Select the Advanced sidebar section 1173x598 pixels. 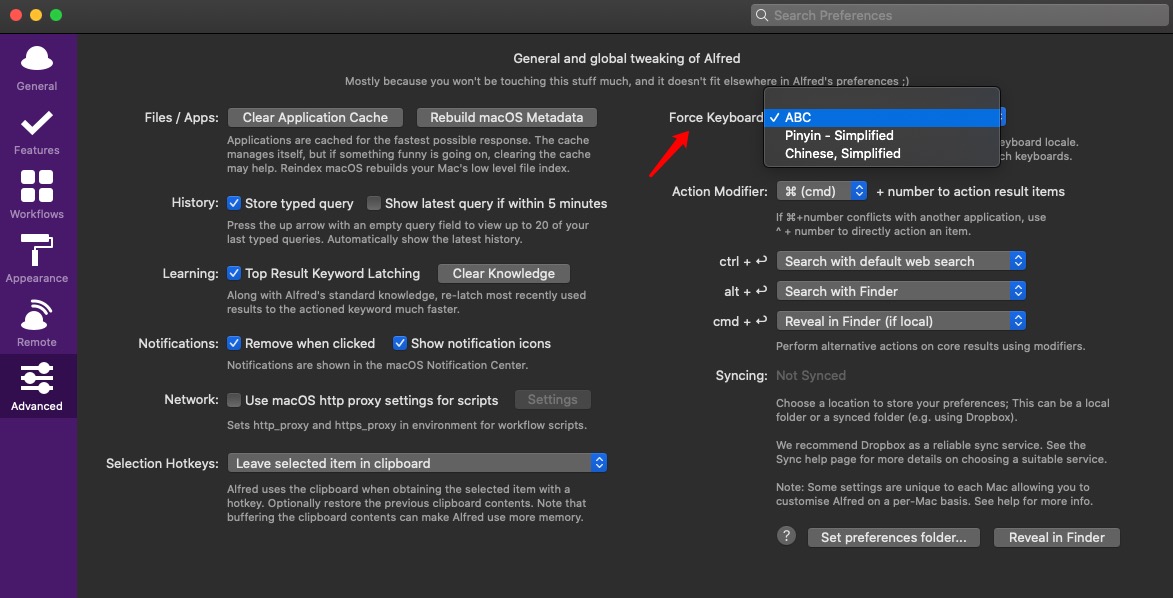pos(37,386)
